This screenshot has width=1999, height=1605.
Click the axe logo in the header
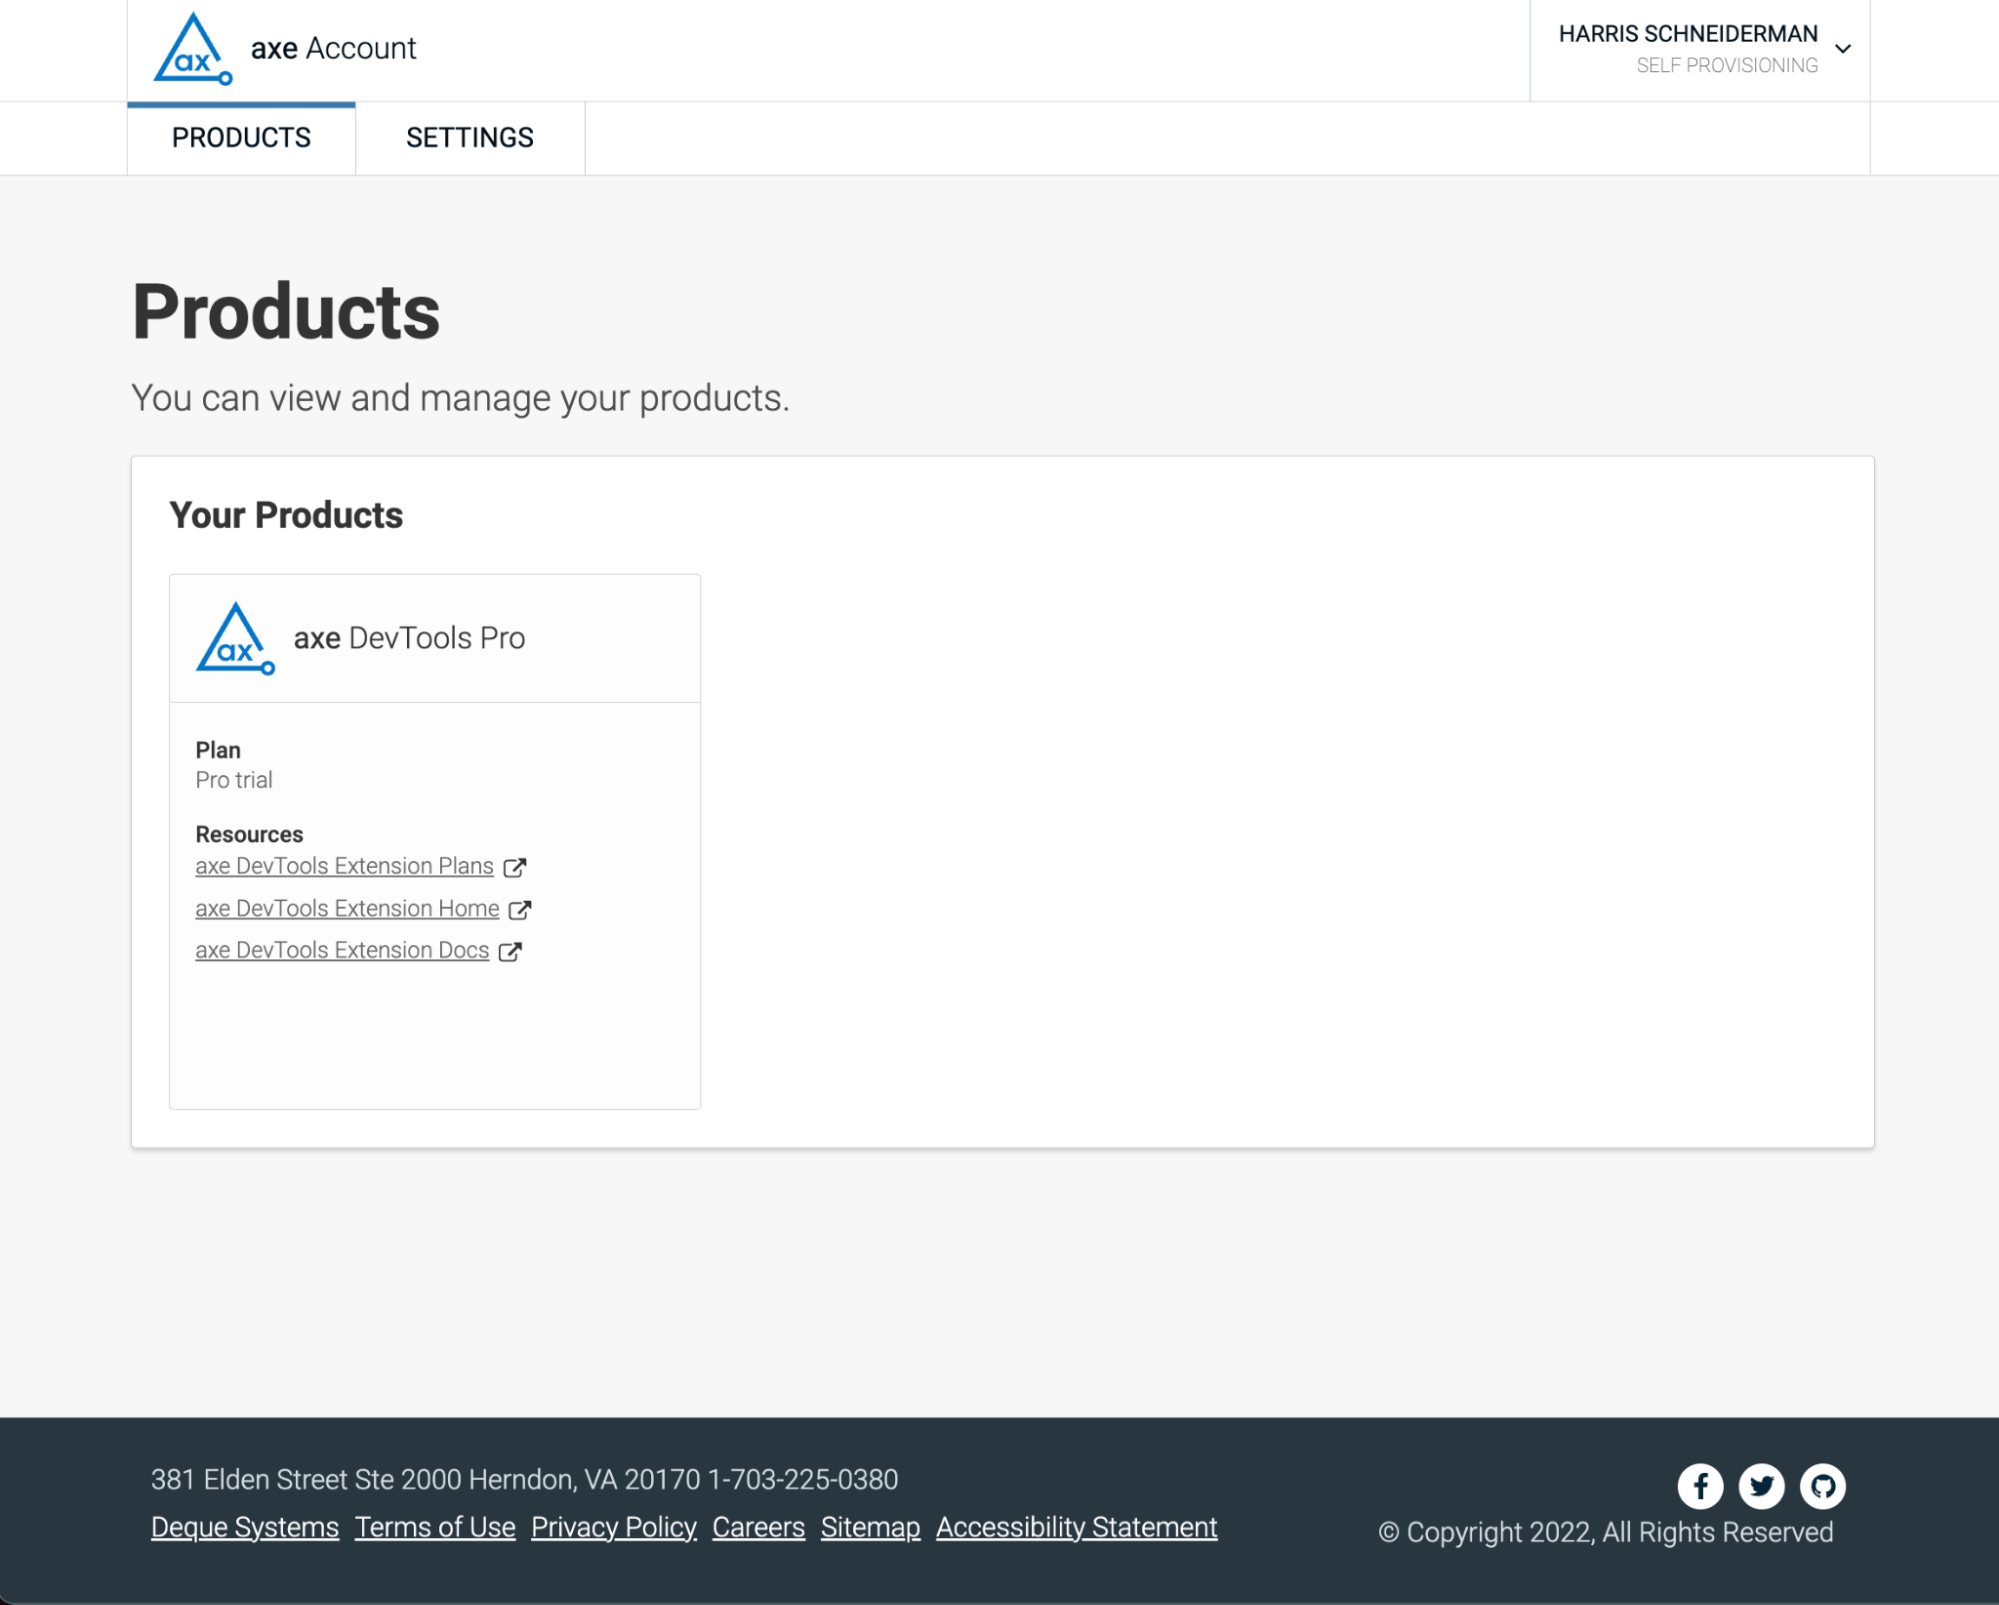(193, 47)
